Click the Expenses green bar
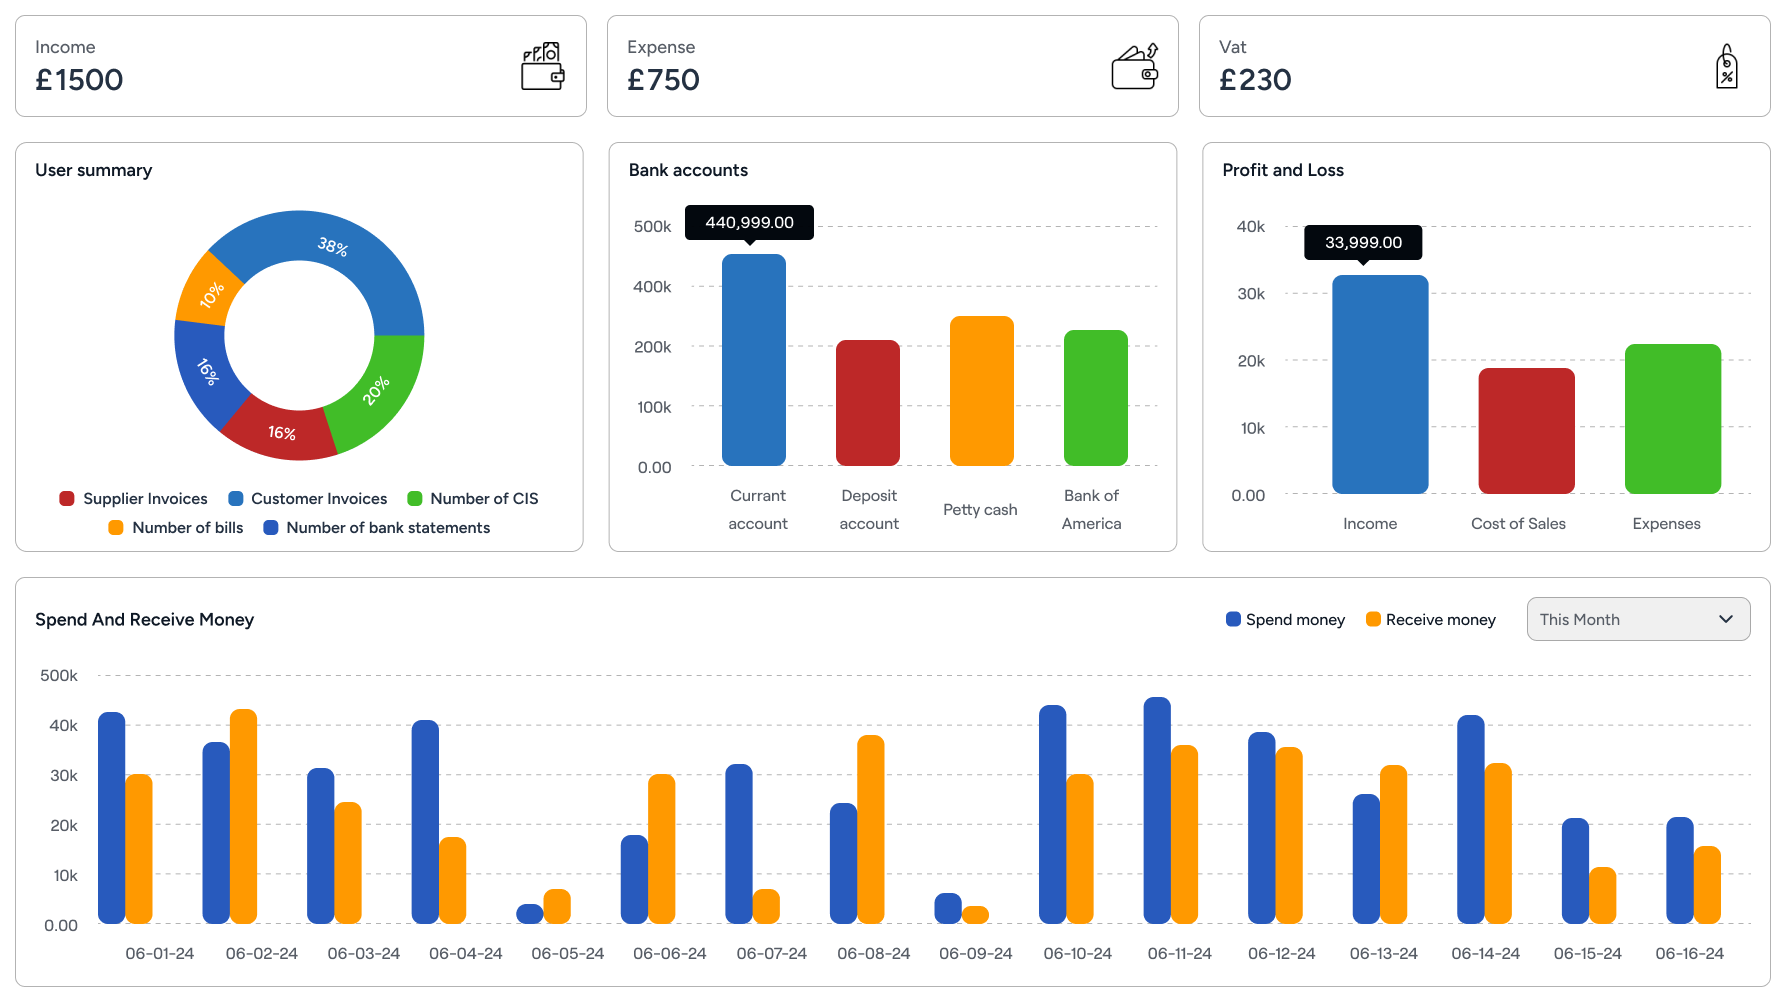1786x1002 pixels. 1672,419
